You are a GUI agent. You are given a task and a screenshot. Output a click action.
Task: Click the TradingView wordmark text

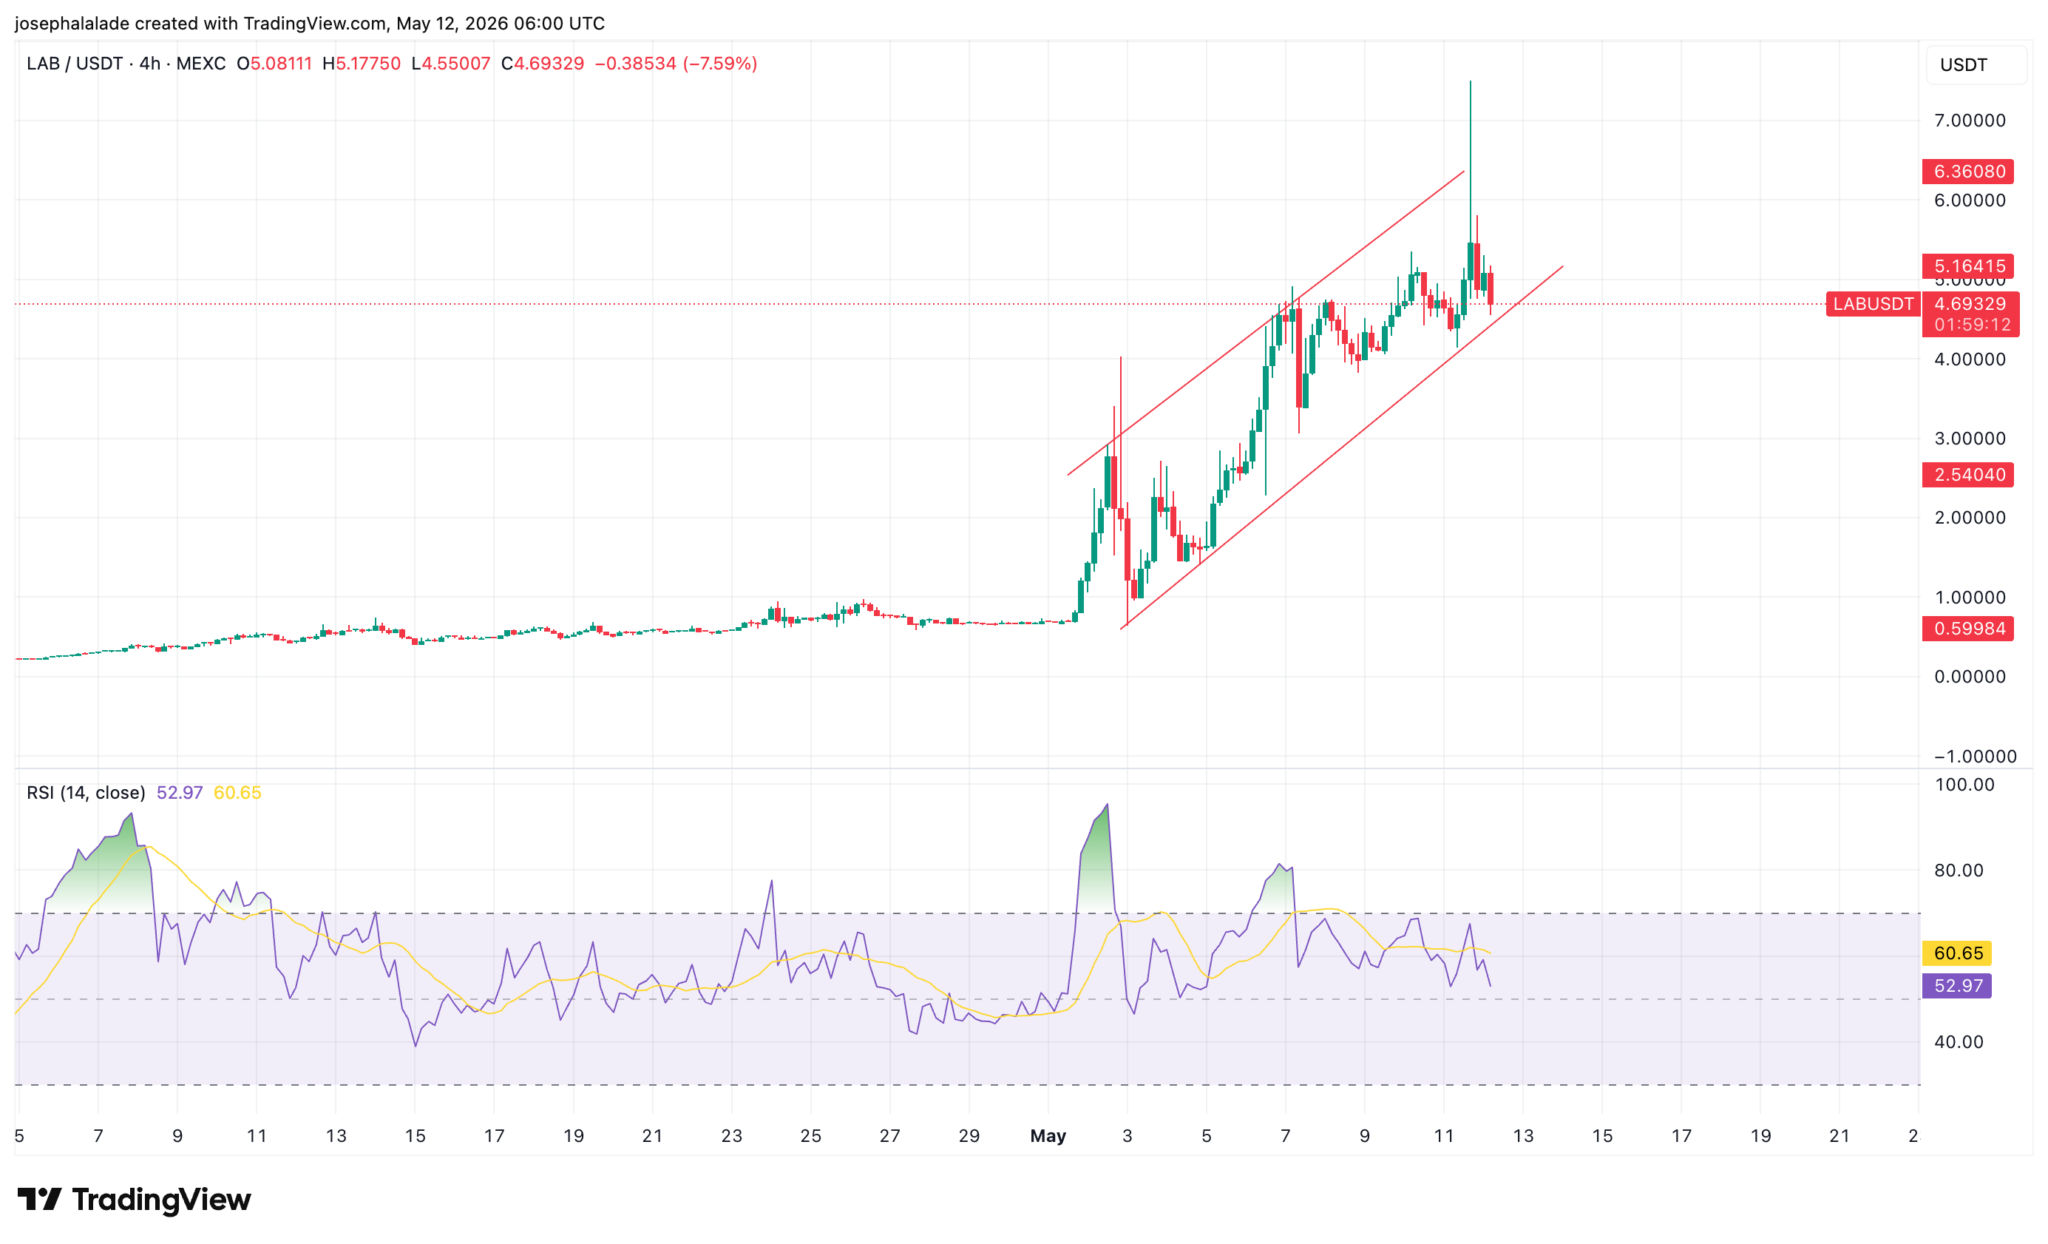point(161,1199)
